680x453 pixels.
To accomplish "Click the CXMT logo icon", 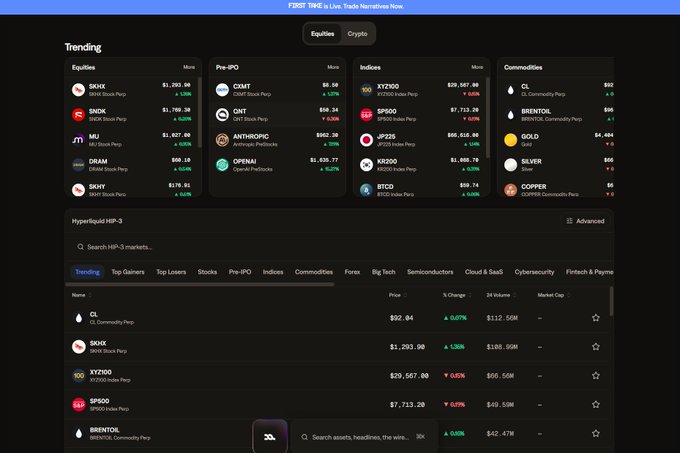I will coord(222,90).
